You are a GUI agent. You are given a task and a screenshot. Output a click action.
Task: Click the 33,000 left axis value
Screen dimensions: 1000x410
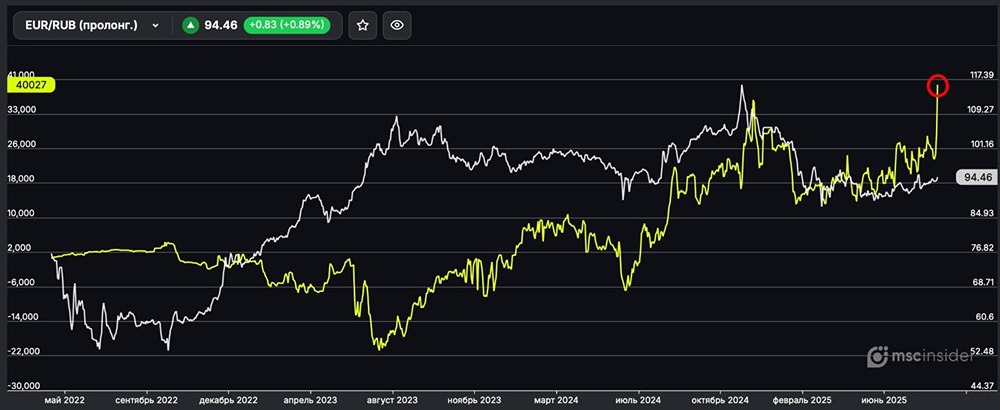click(20, 110)
